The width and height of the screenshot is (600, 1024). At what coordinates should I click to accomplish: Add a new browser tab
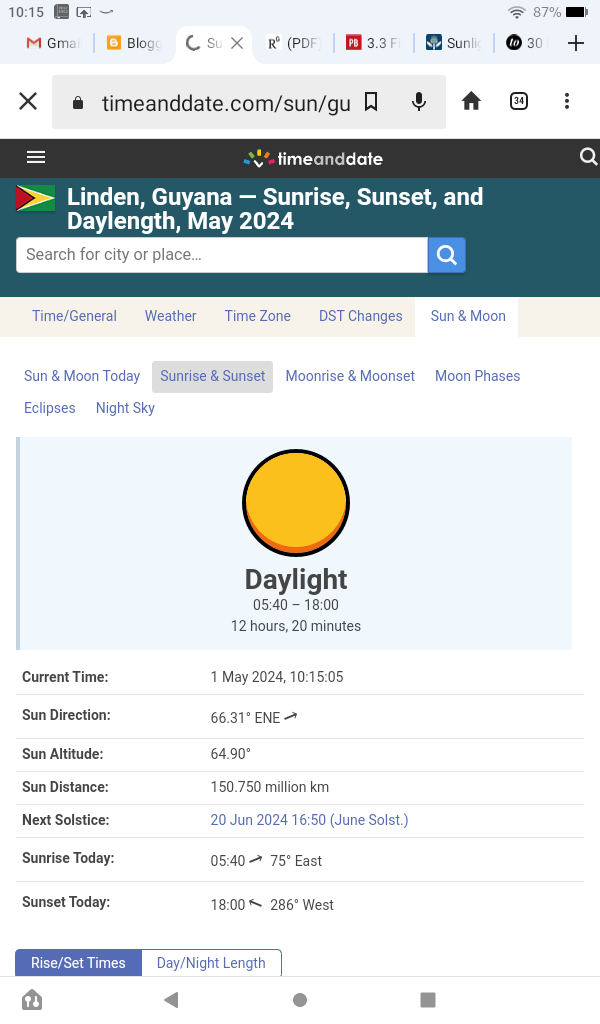(575, 43)
